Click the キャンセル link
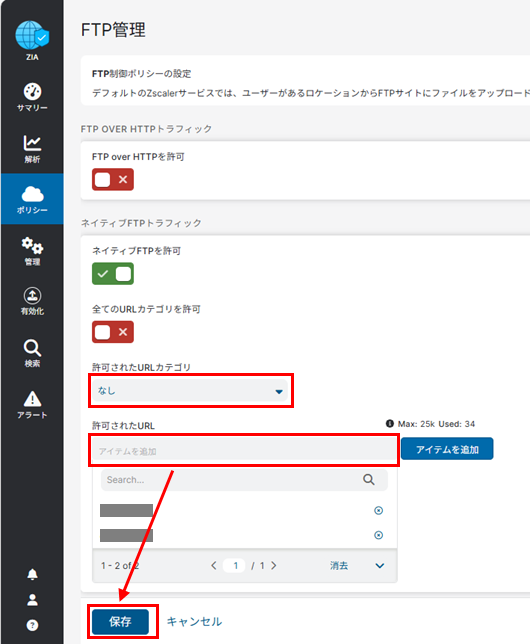 coord(194,621)
